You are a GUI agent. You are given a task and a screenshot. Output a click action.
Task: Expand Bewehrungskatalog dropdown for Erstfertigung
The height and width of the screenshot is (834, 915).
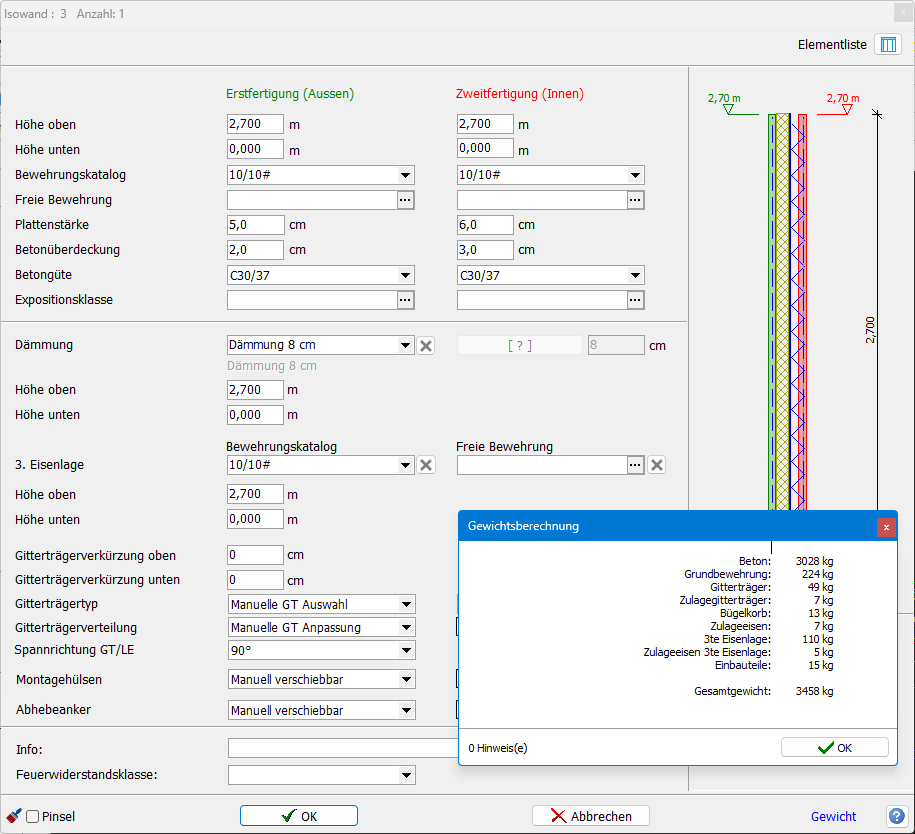tap(405, 175)
